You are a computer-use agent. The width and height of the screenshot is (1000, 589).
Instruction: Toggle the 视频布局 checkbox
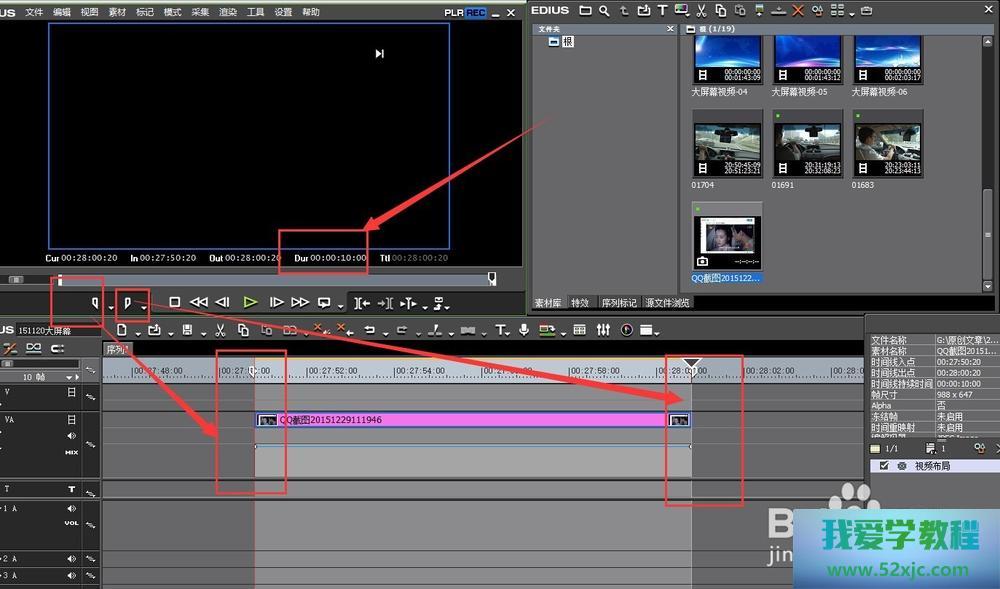[884, 466]
